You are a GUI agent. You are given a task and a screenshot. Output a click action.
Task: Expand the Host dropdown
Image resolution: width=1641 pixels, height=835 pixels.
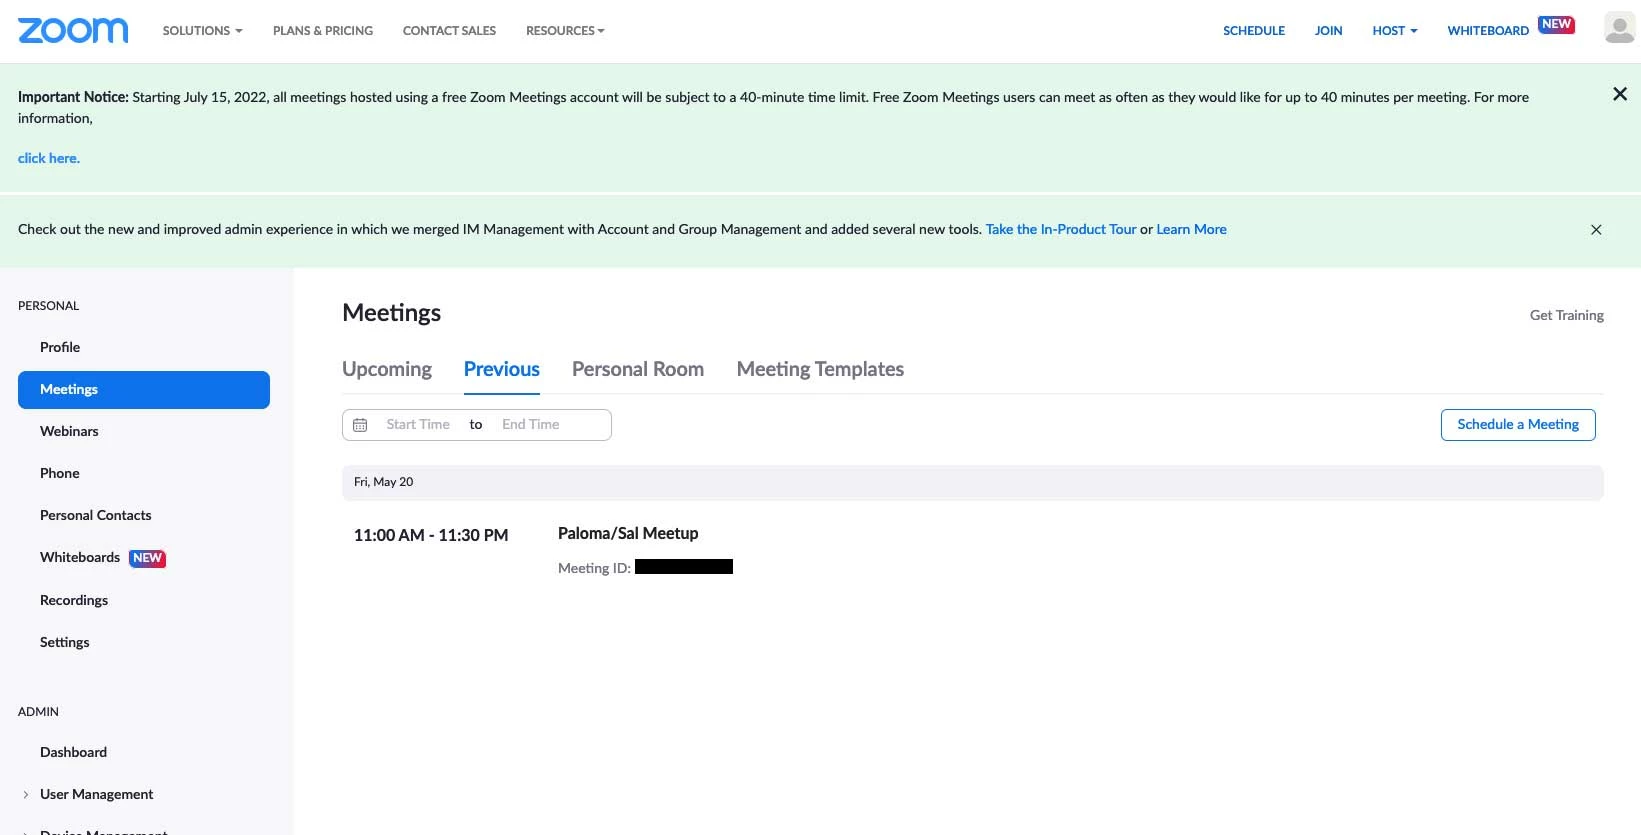point(1394,31)
